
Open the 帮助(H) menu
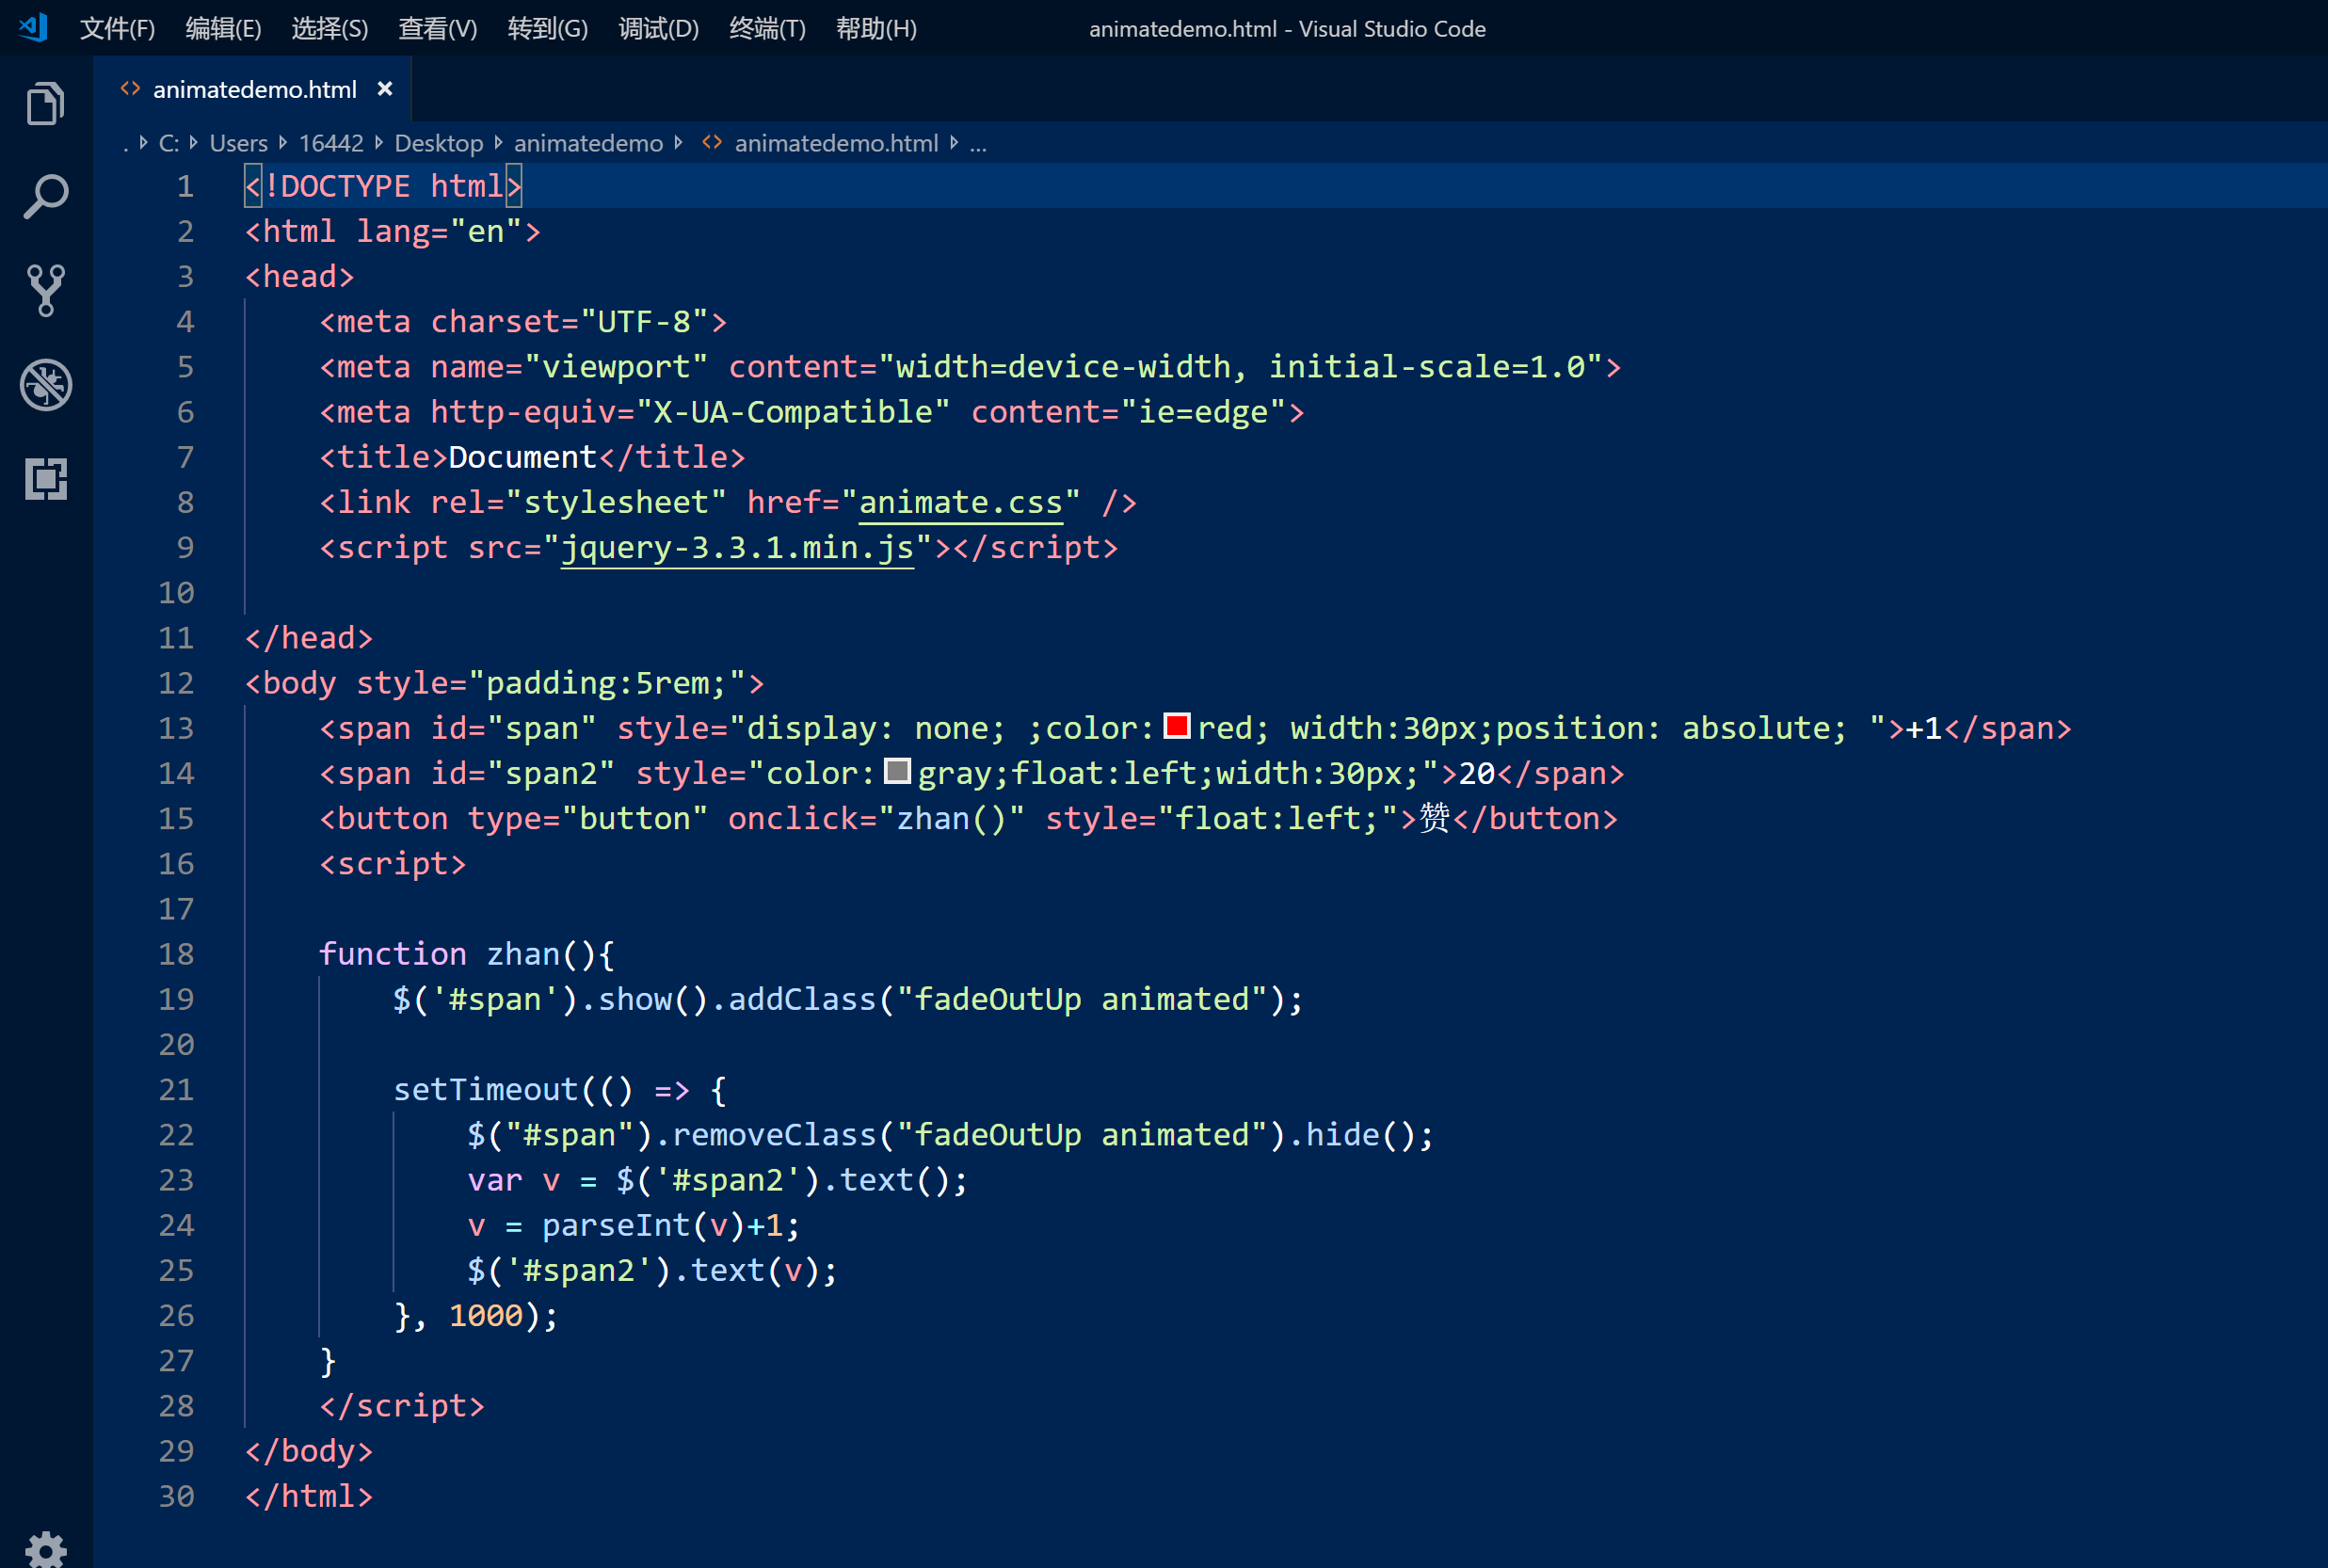point(876,28)
